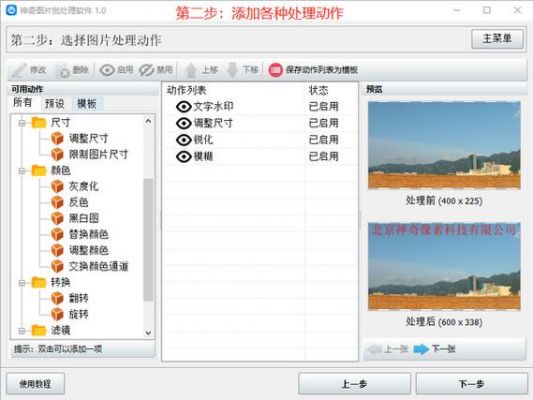533x400 pixels.
Task: Click the 禁用 crossed-eye icon in toolbar
Action: 147,70
